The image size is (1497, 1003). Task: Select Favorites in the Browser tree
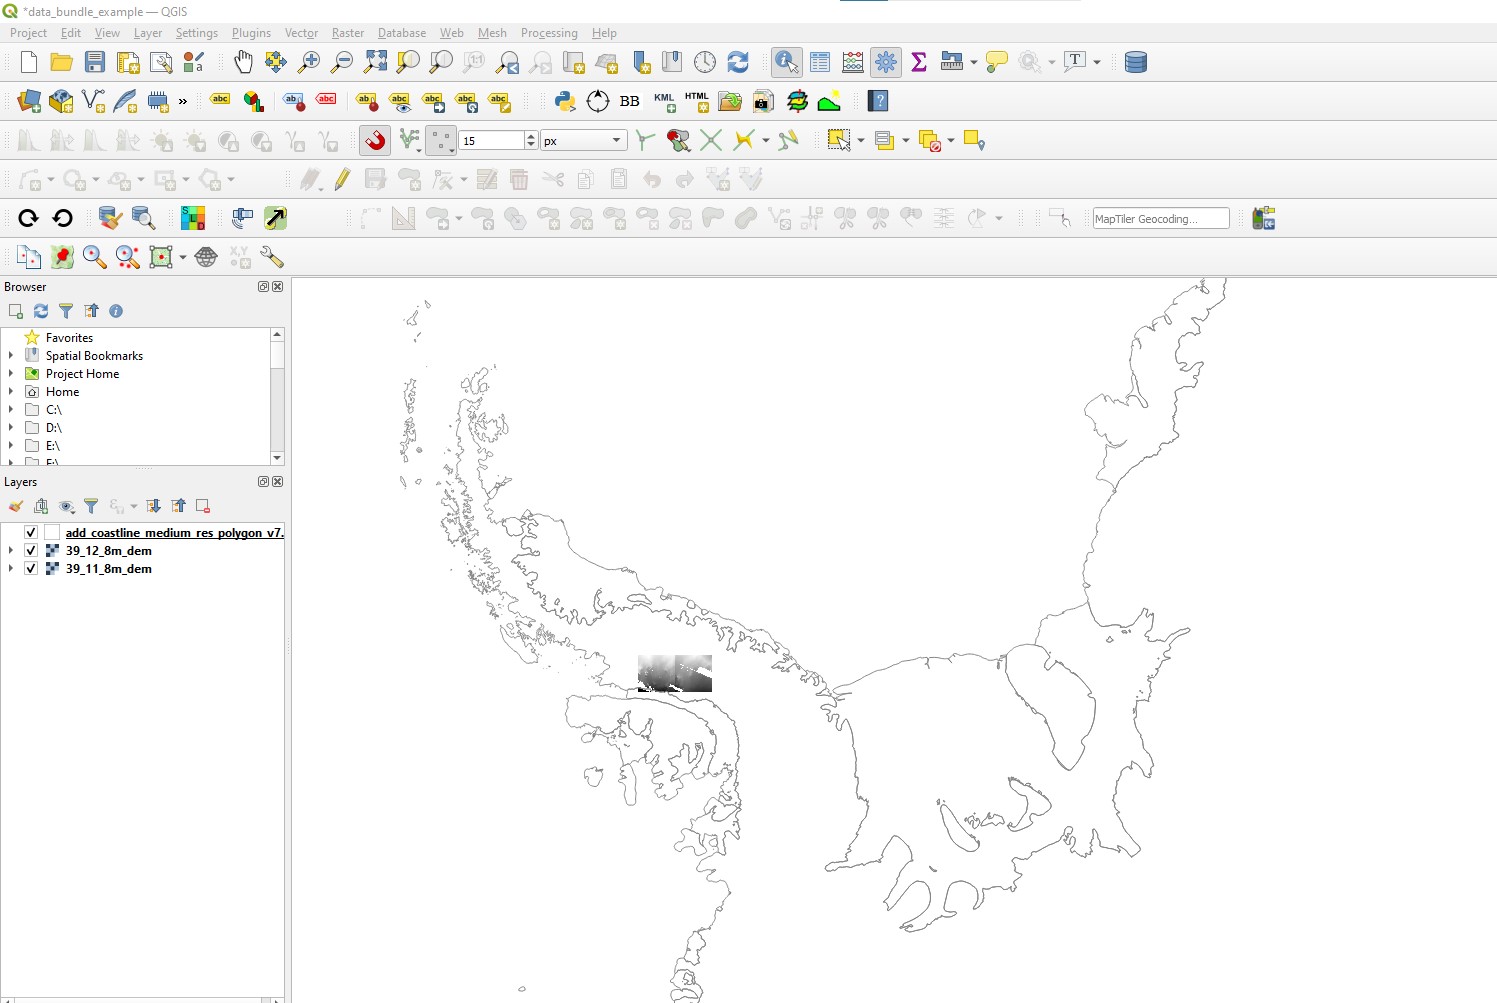tap(69, 337)
